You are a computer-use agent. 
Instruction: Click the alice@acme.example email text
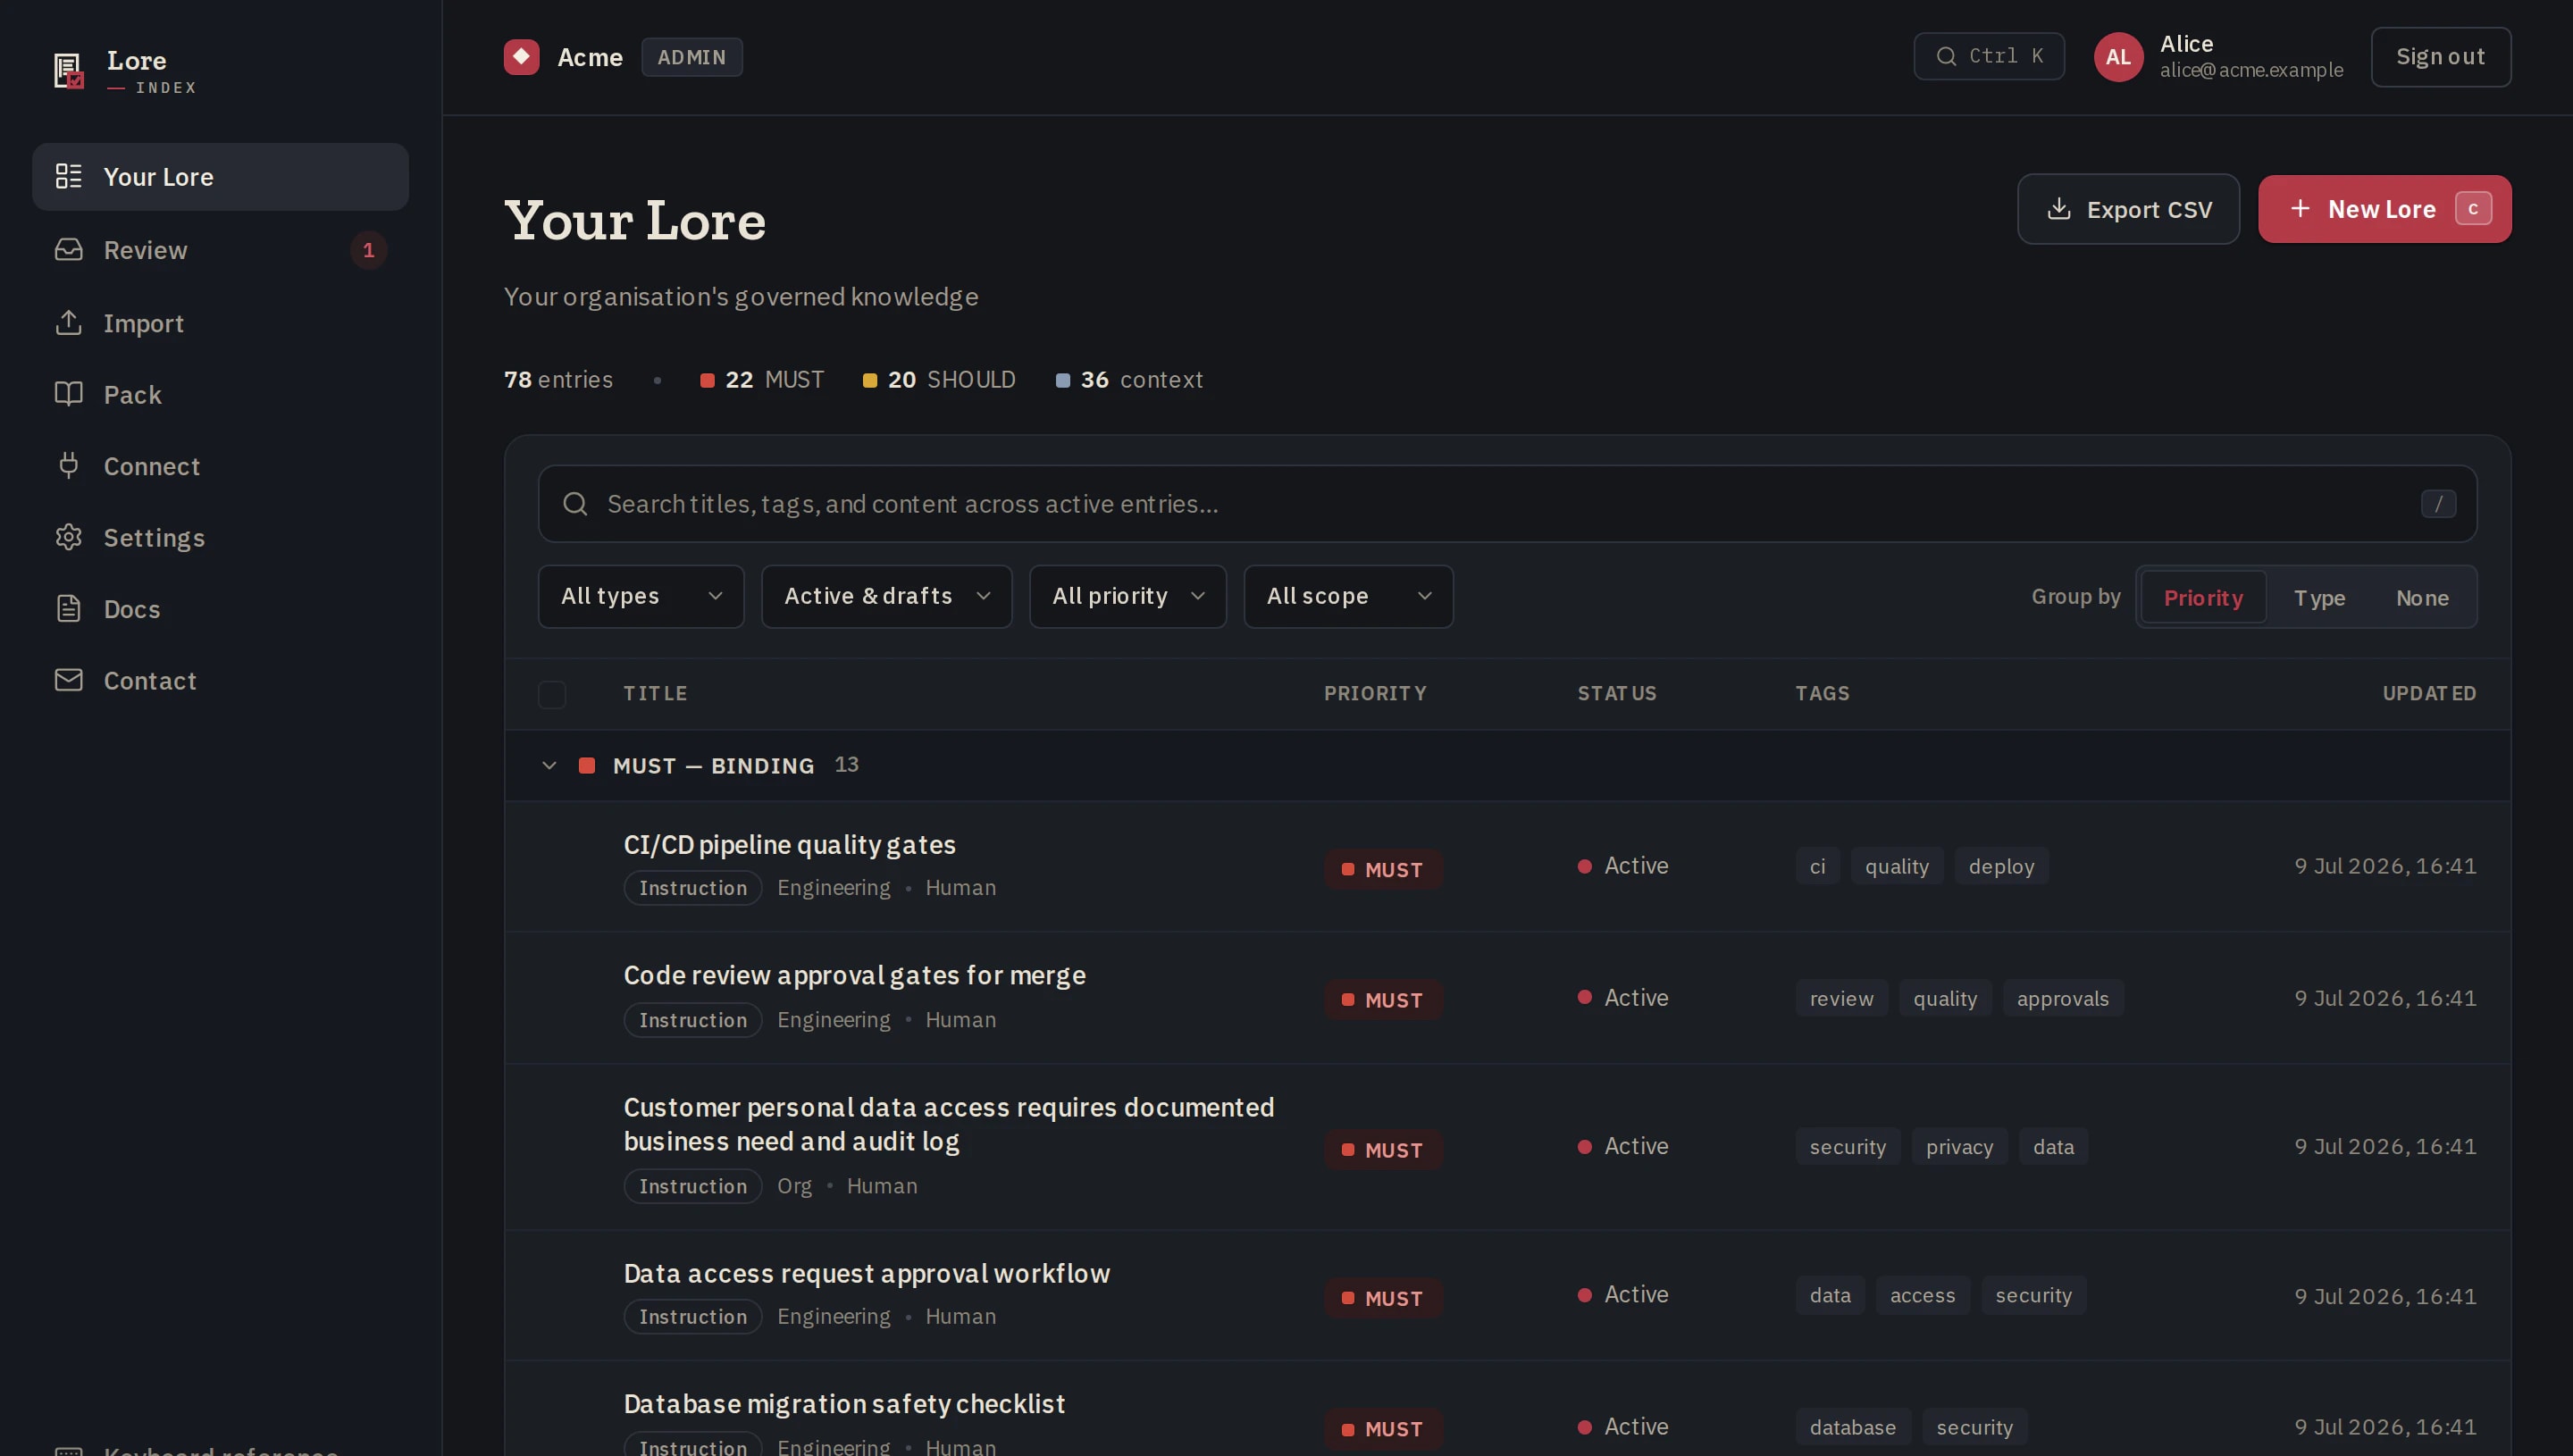tap(2251, 70)
